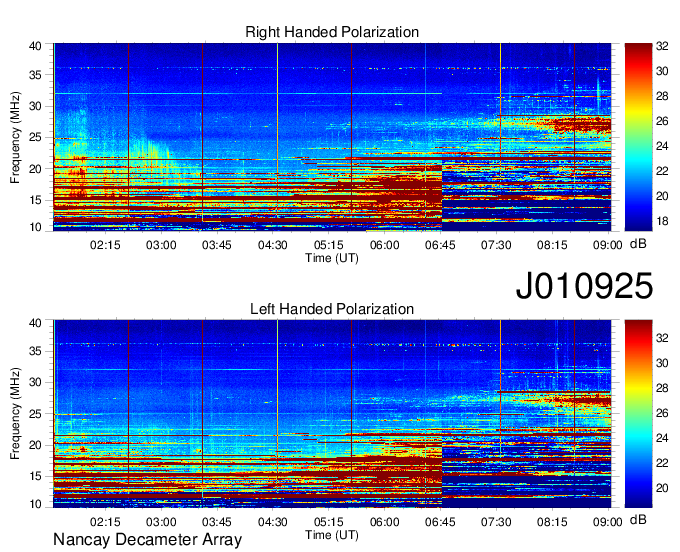Click 24 dB mark on right-handed color bar
The width and height of the screenshot is (680, 552).
(x=662, y=146)
